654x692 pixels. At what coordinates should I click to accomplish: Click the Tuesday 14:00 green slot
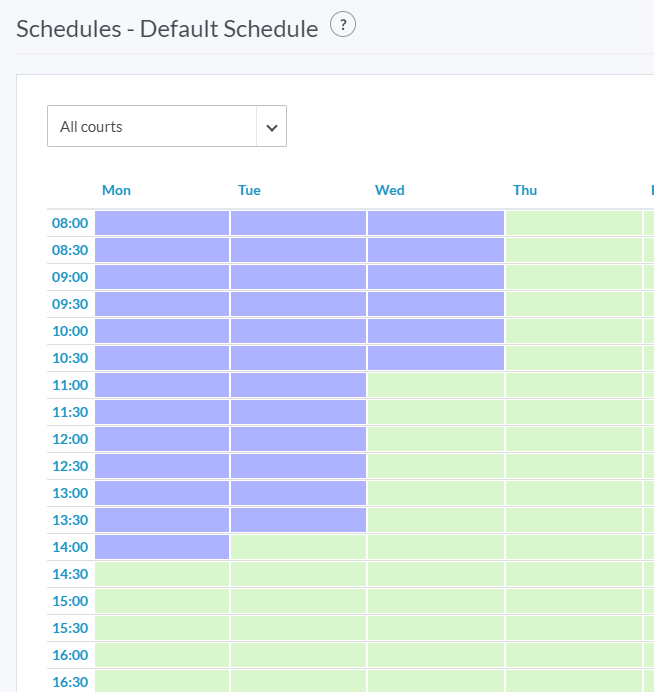(x=298, y=547)
